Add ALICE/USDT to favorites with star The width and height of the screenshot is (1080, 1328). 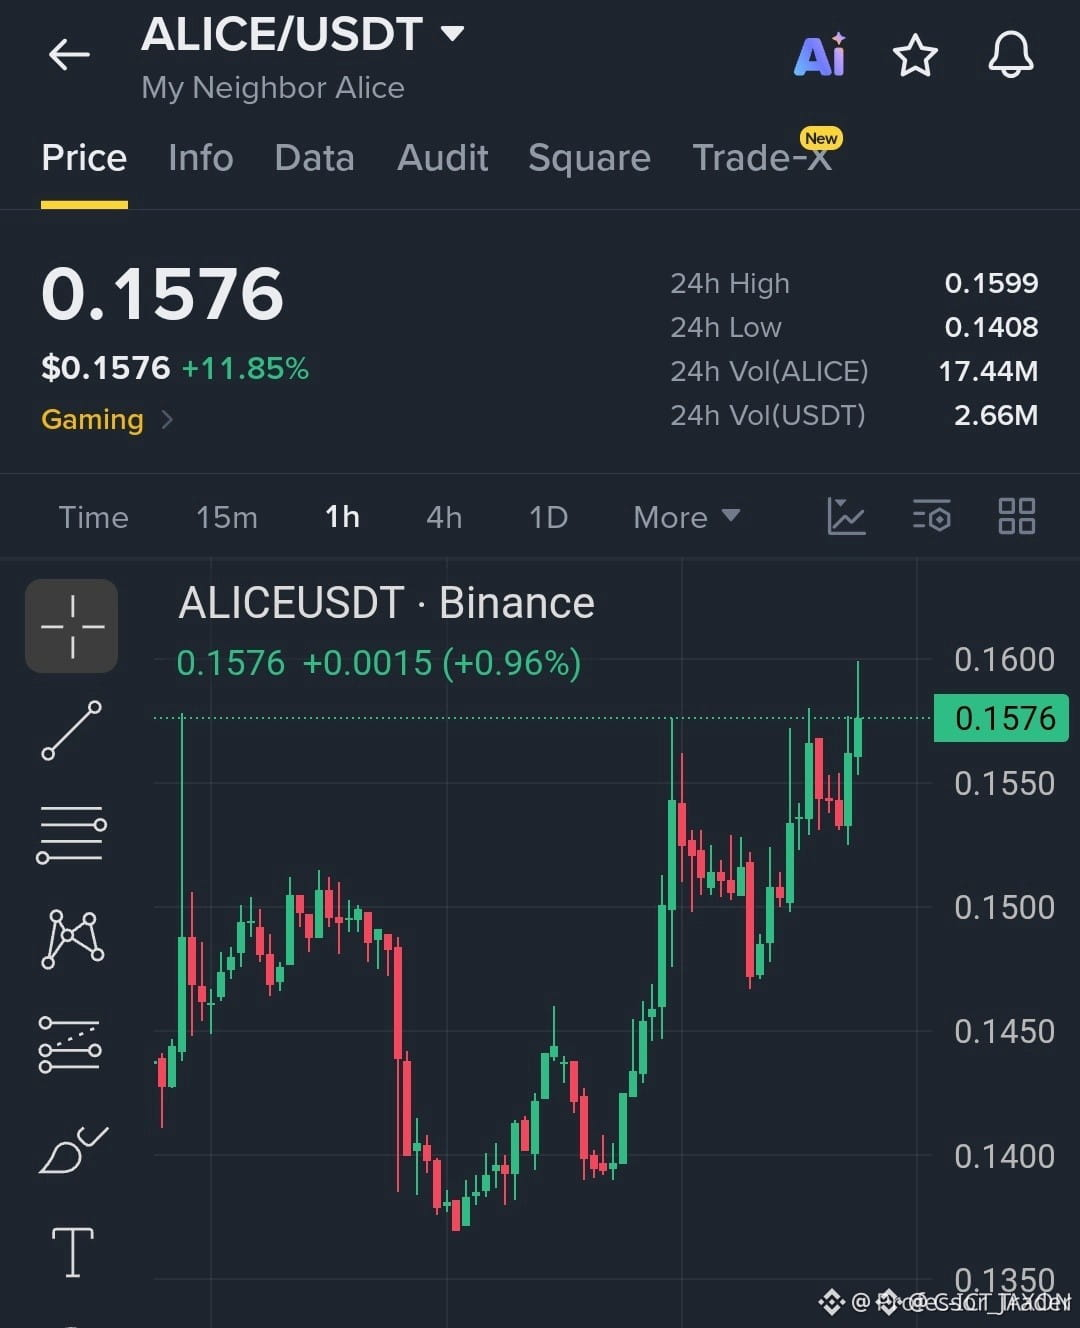point(915,55)
